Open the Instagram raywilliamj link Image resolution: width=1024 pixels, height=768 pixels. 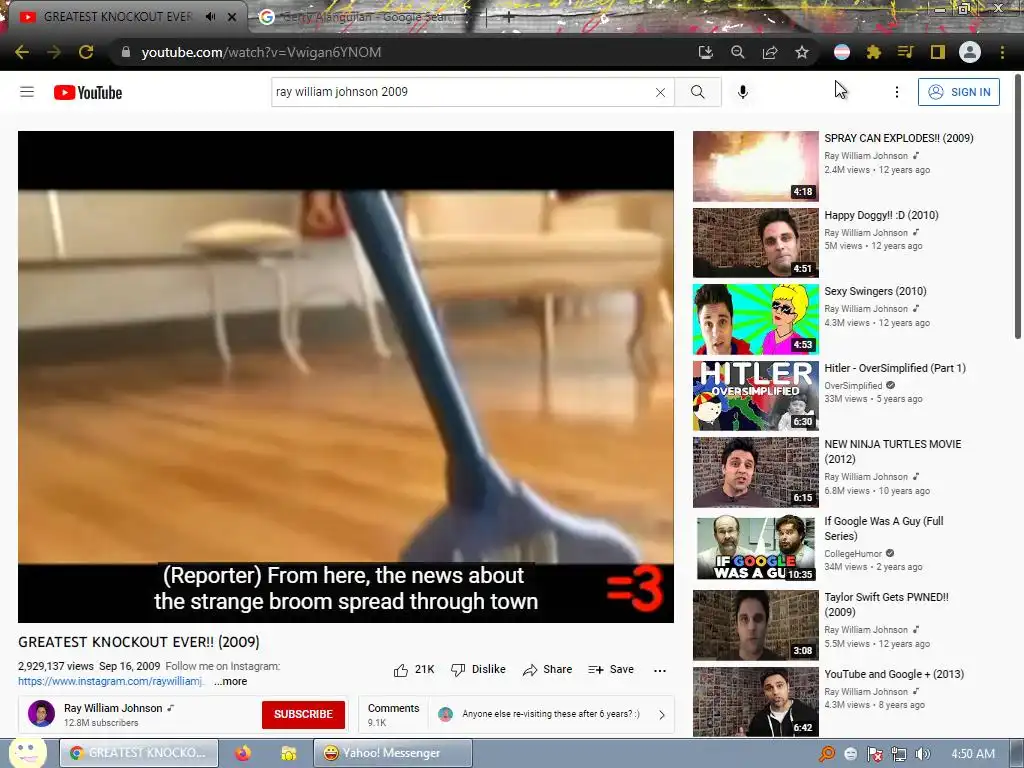(111, 681)
